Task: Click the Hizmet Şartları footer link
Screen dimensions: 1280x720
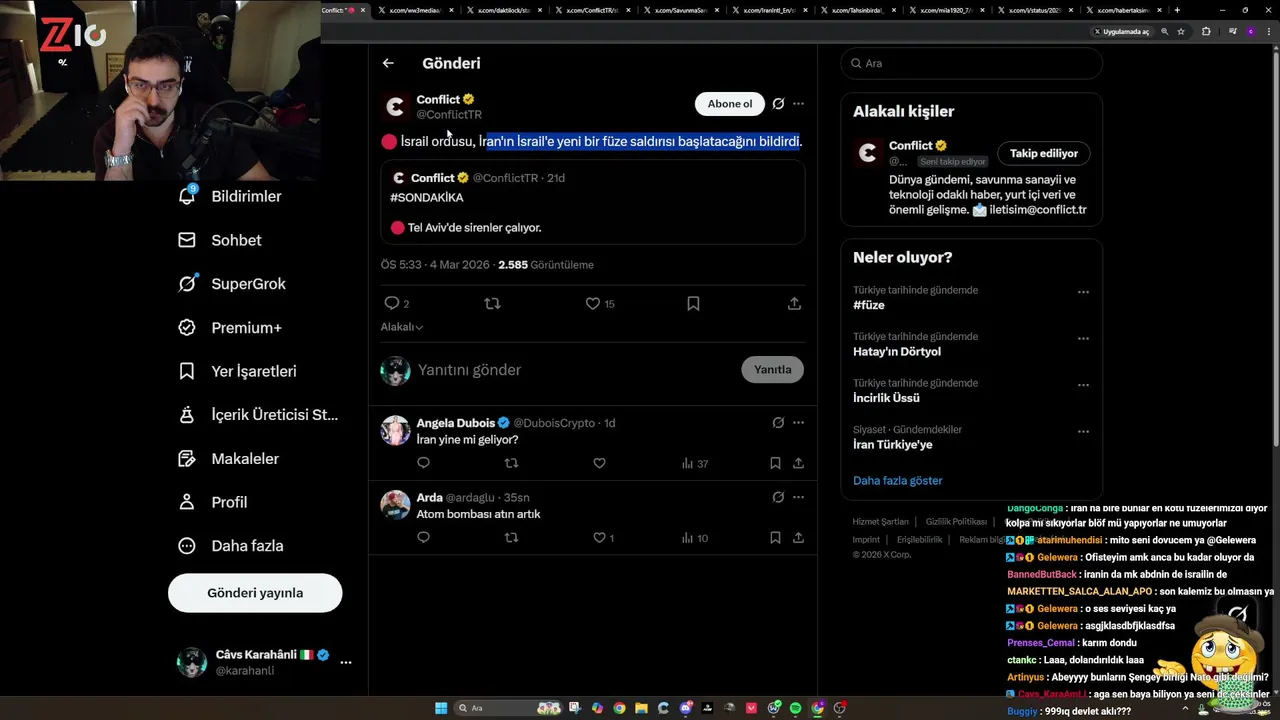Action: [x=880, y=522]
